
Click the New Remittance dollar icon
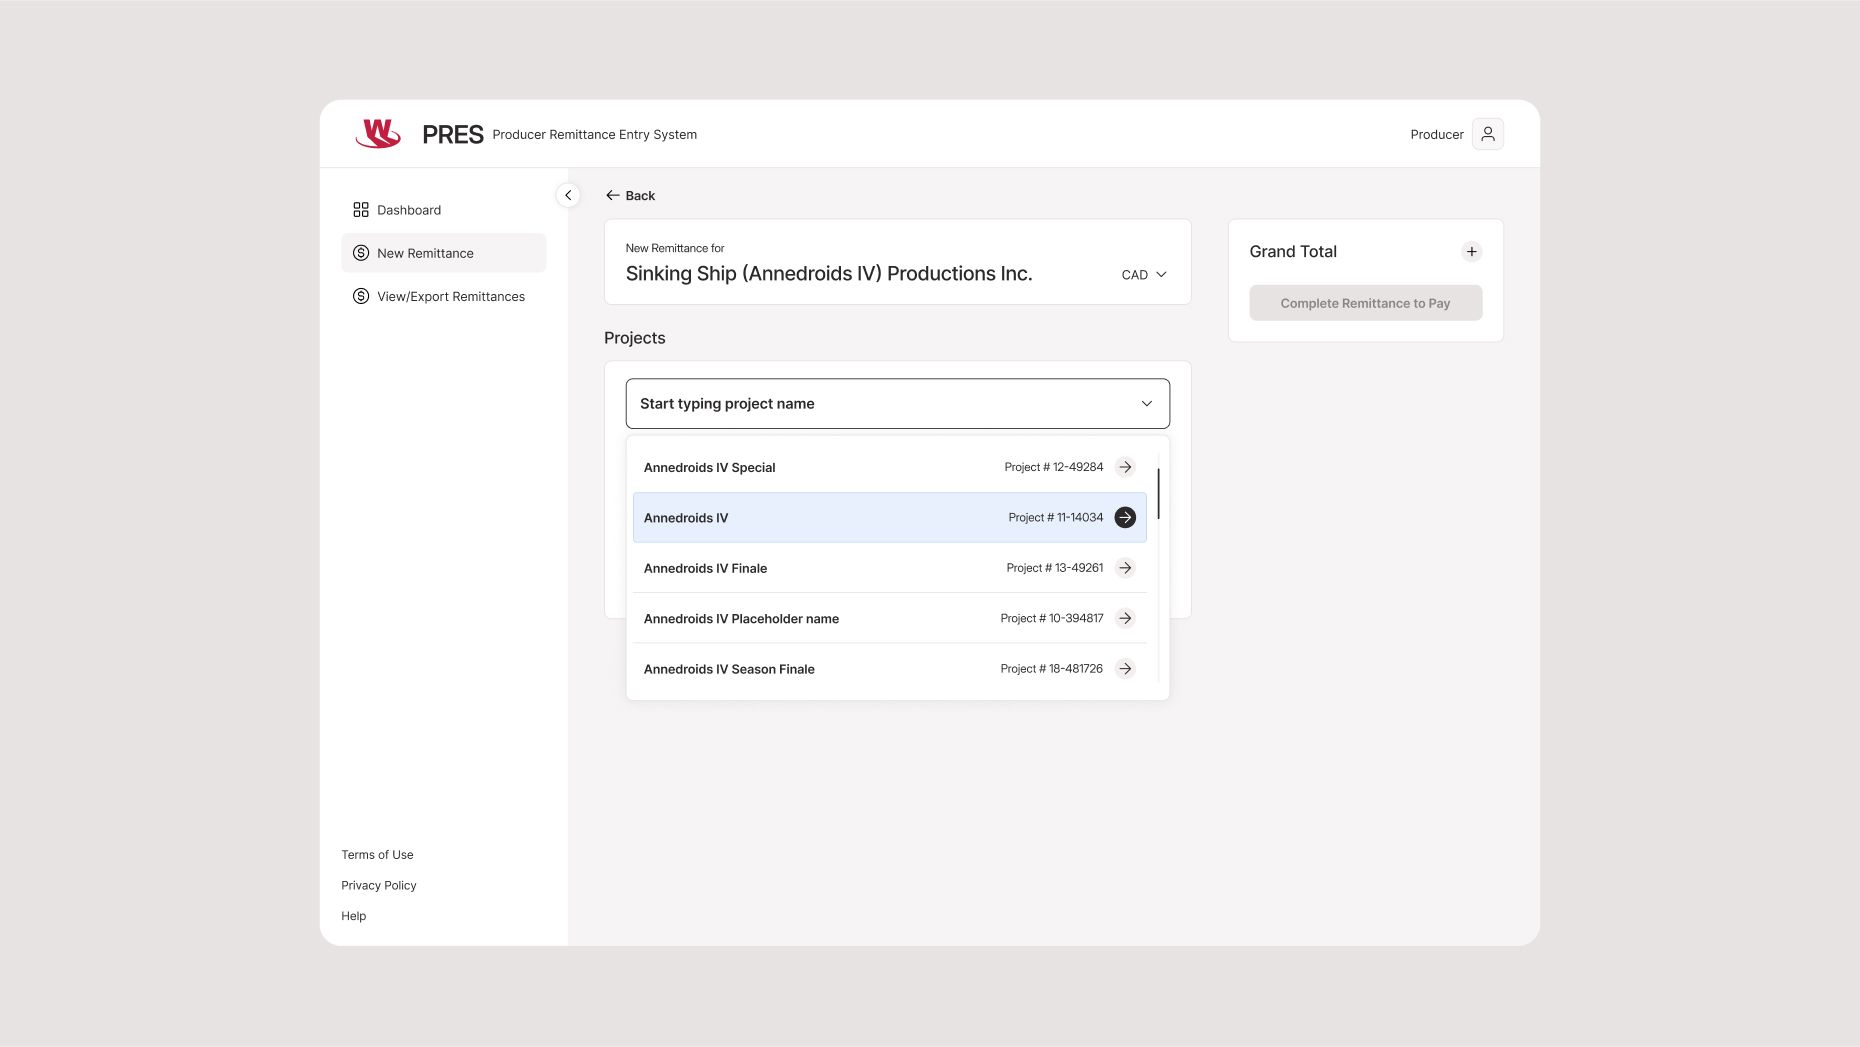361,253
